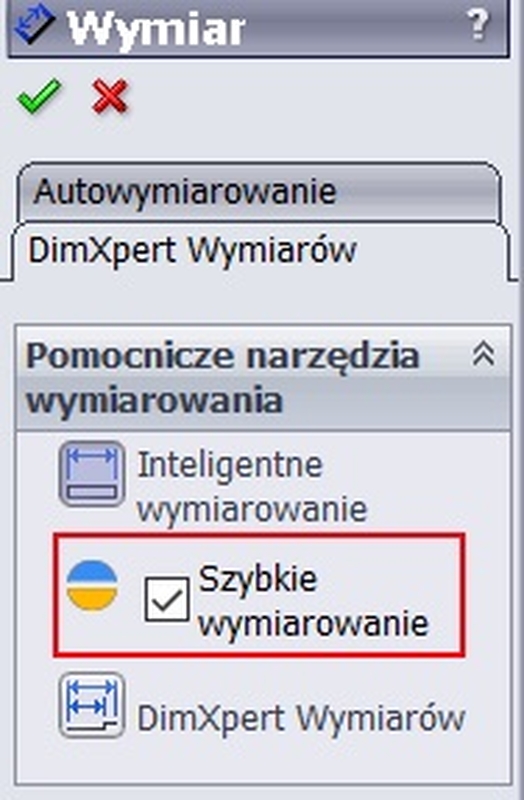The image size is (524, 800).
Task: Click the word wymiarowania in the section header
Action: pyautogui.click(x=154, y=401)
